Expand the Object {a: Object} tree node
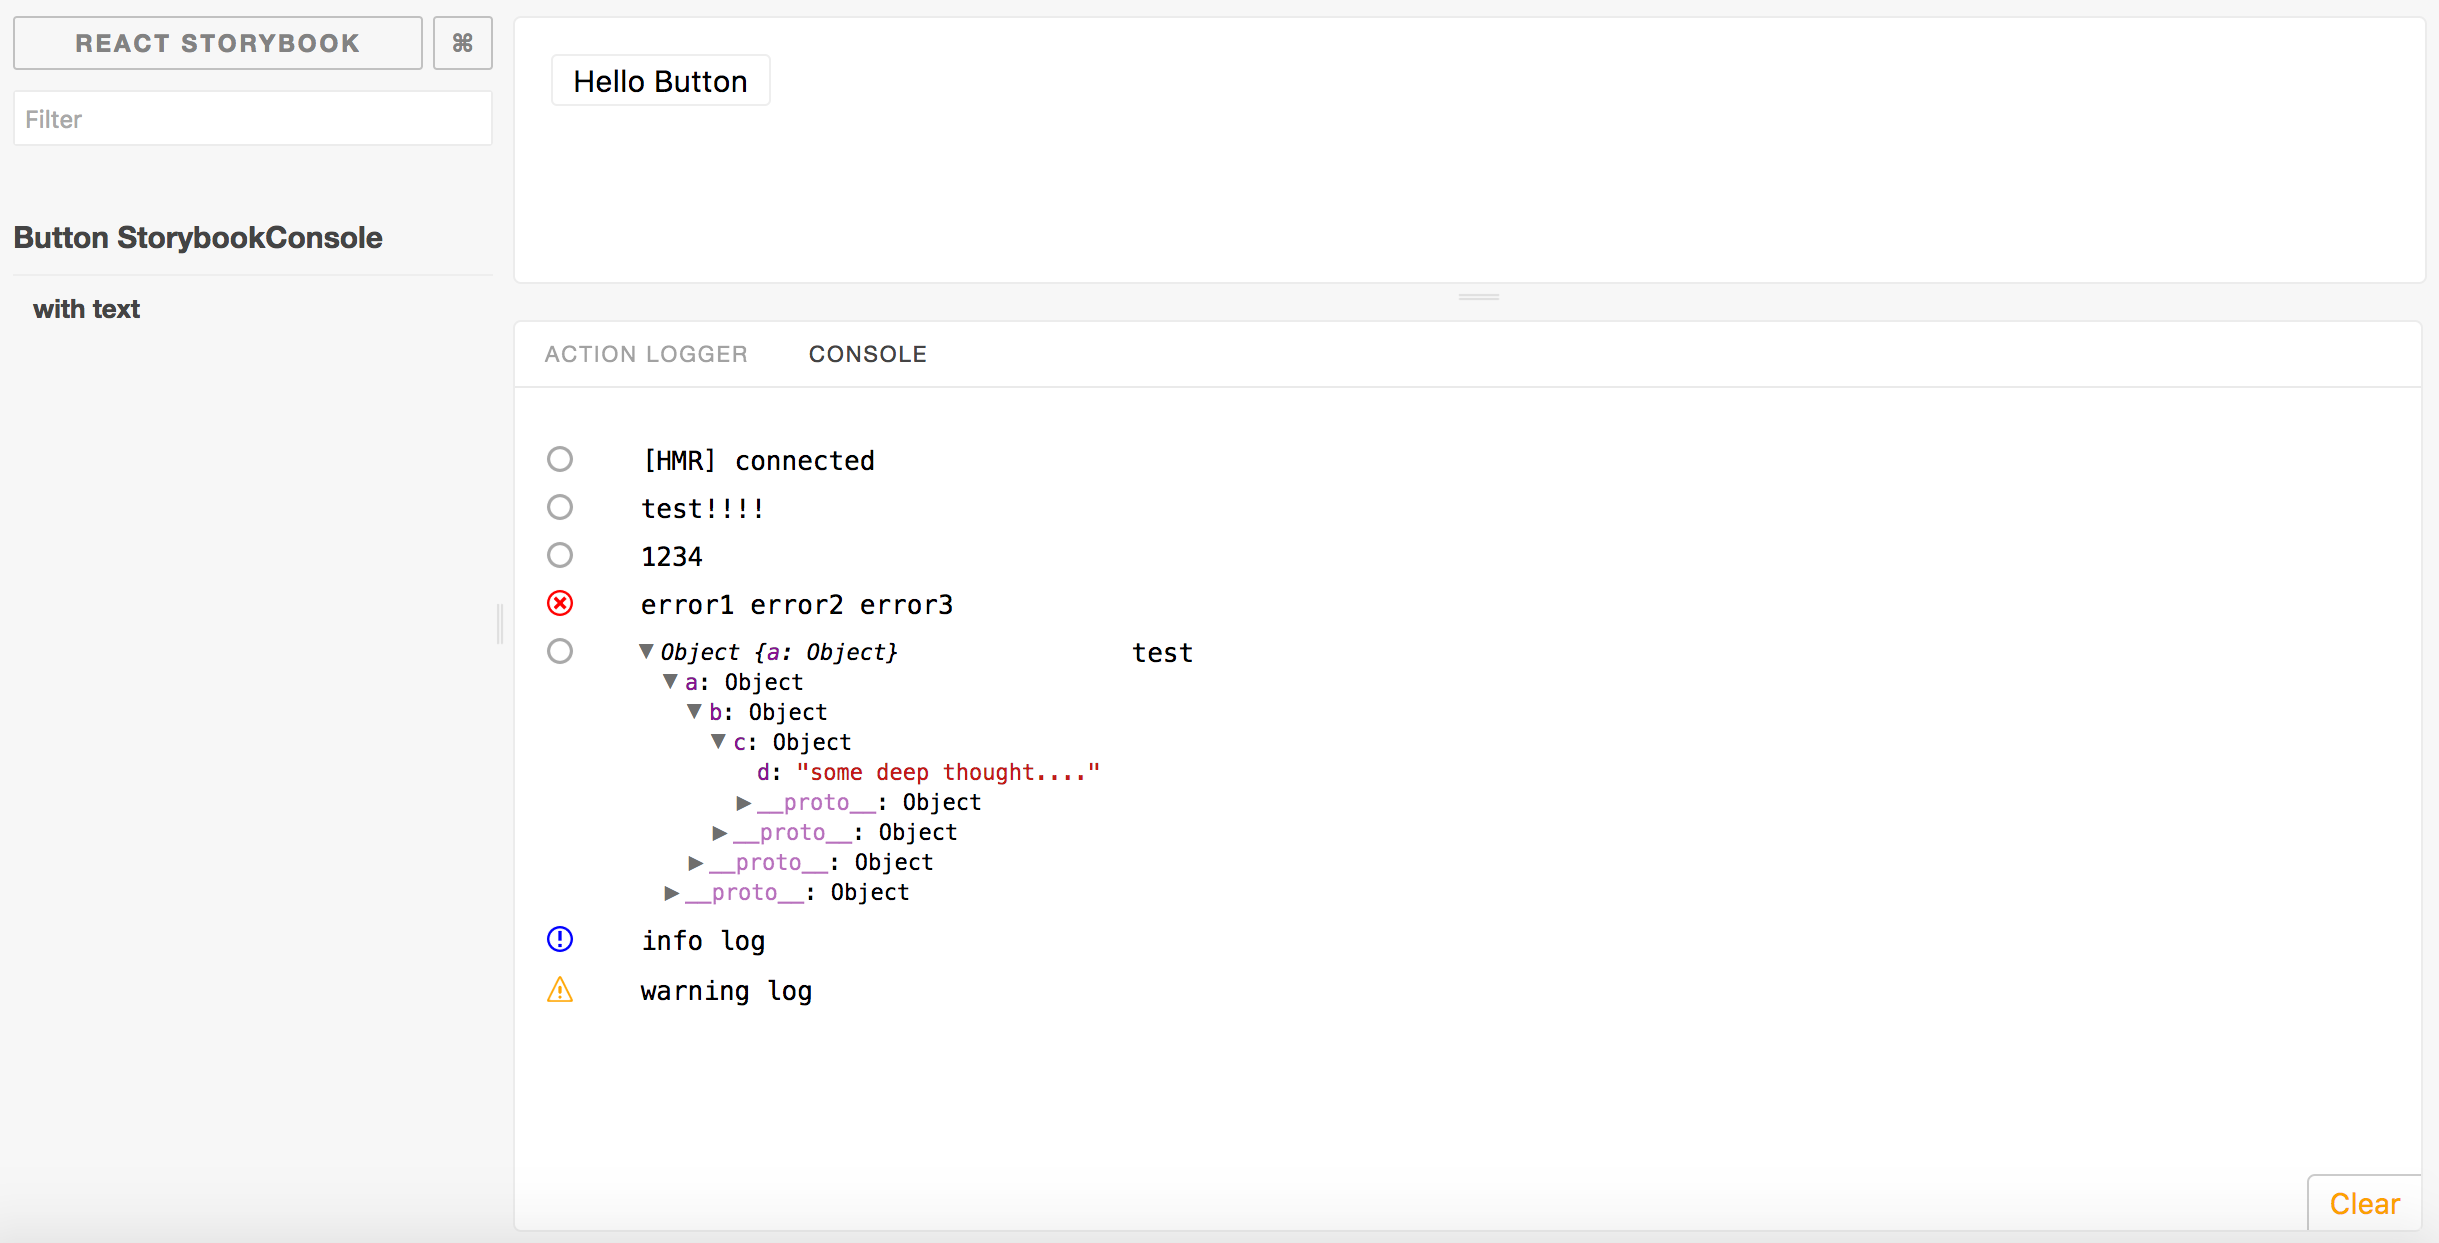Screen dimensions: 2439x1243 point(640,652)
